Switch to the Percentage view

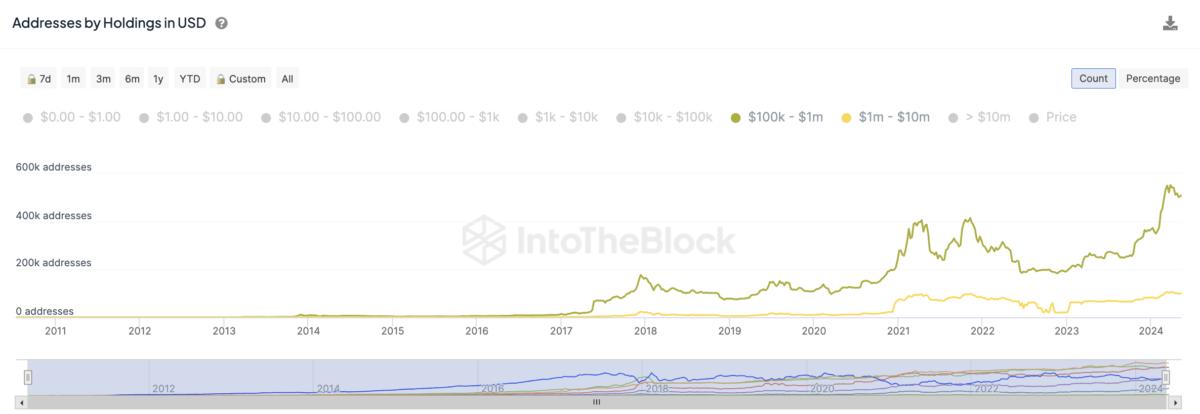(1153, 79)
